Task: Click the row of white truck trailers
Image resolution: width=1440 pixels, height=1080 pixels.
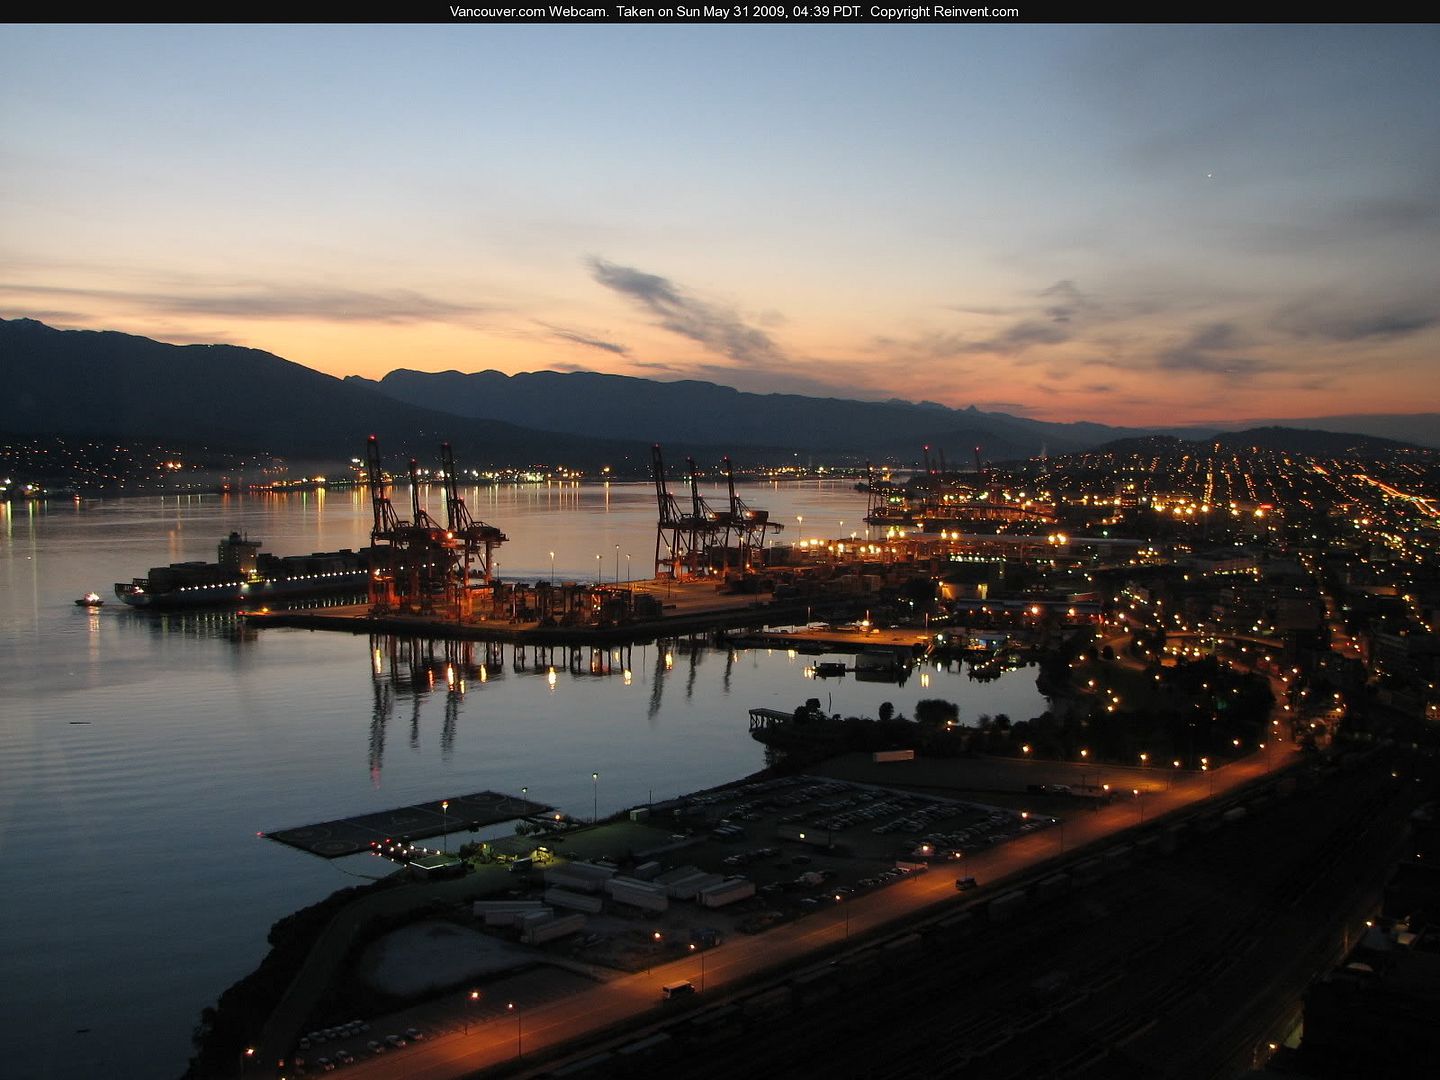Action: [x=640, y=888]
